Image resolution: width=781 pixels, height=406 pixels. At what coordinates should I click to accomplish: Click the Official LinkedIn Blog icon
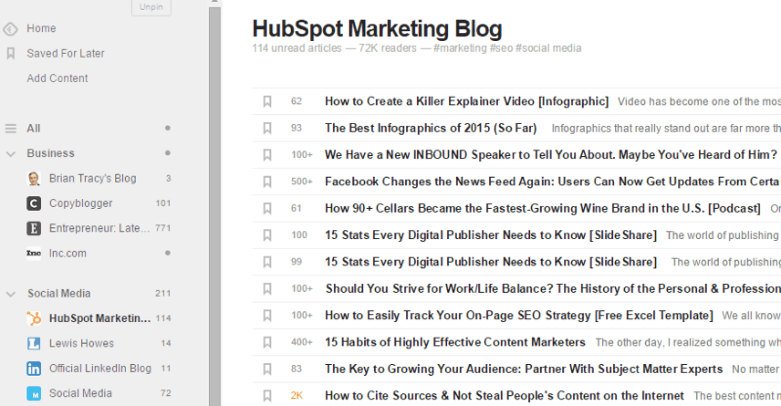coord(33,368)
